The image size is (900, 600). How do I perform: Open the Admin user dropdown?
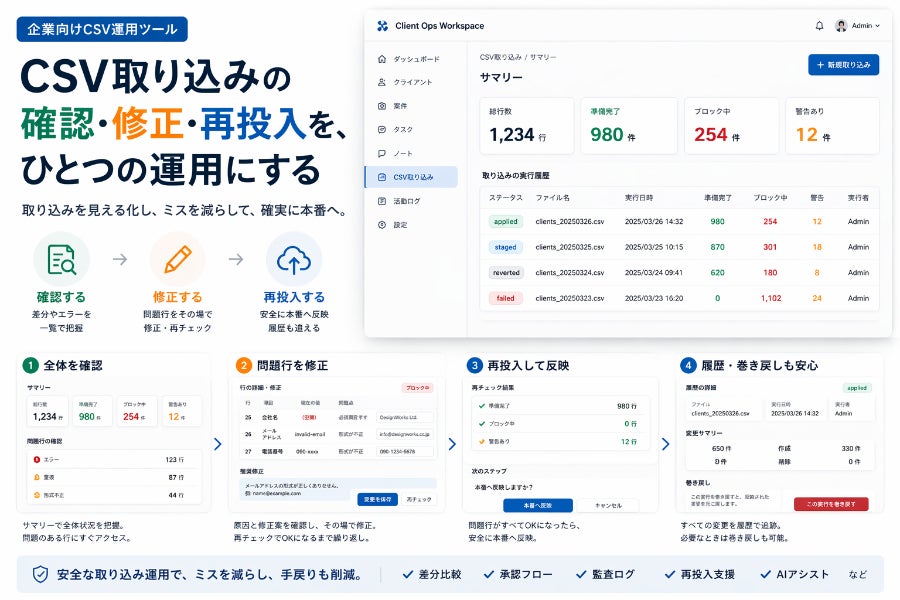(x=858, y=26)
